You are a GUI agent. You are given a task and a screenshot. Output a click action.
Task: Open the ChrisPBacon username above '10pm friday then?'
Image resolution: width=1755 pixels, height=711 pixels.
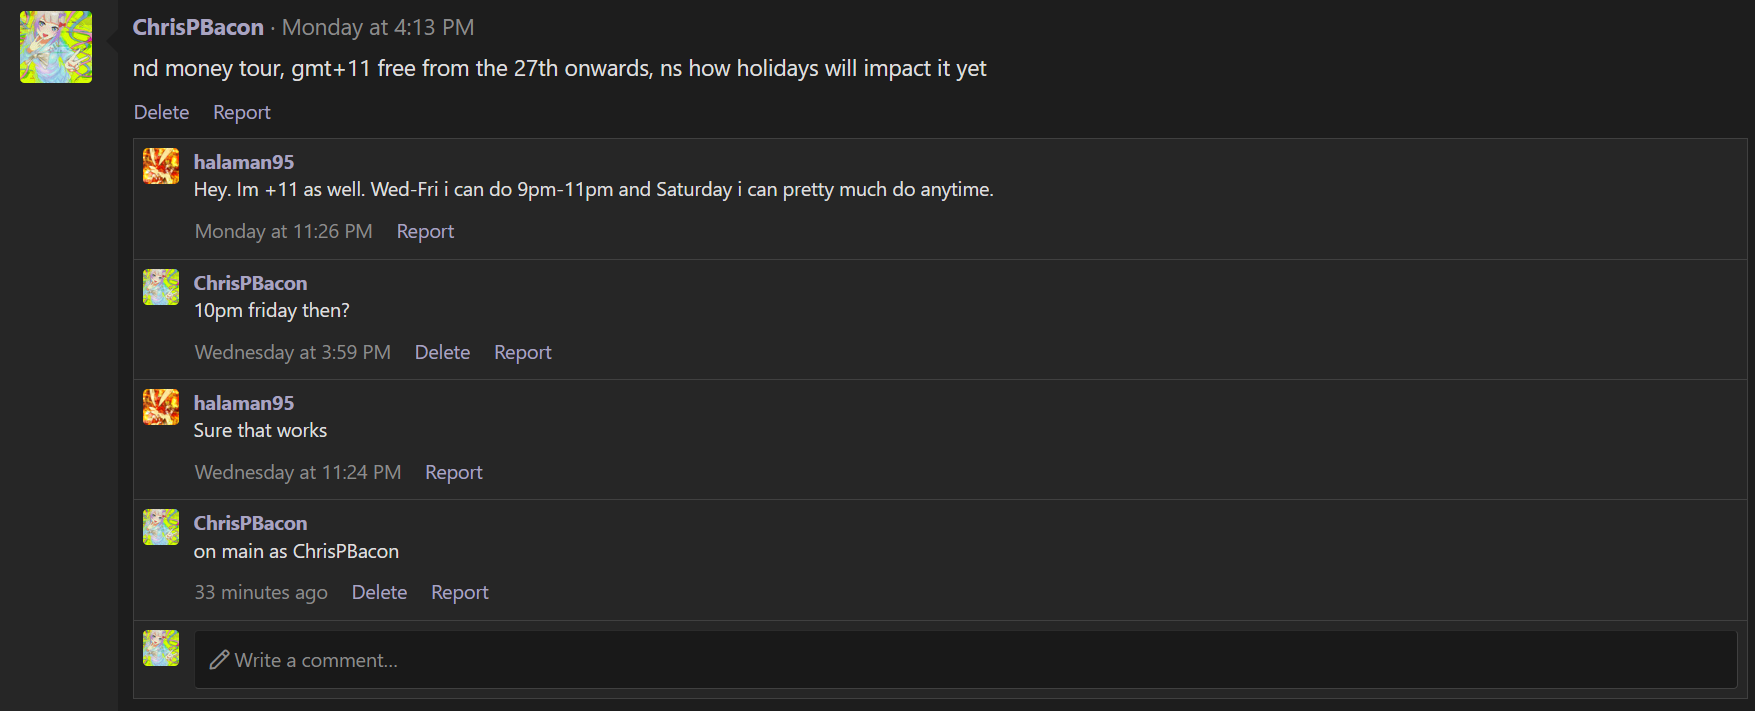click(x=250, y=283)
